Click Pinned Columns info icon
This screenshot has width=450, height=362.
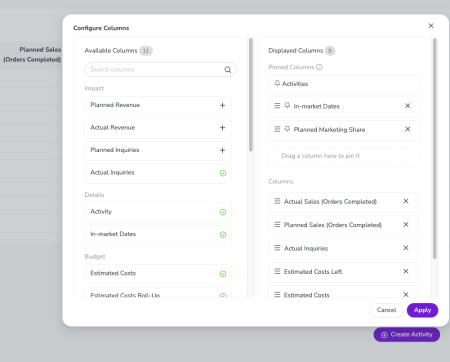(x=319, y=67)
